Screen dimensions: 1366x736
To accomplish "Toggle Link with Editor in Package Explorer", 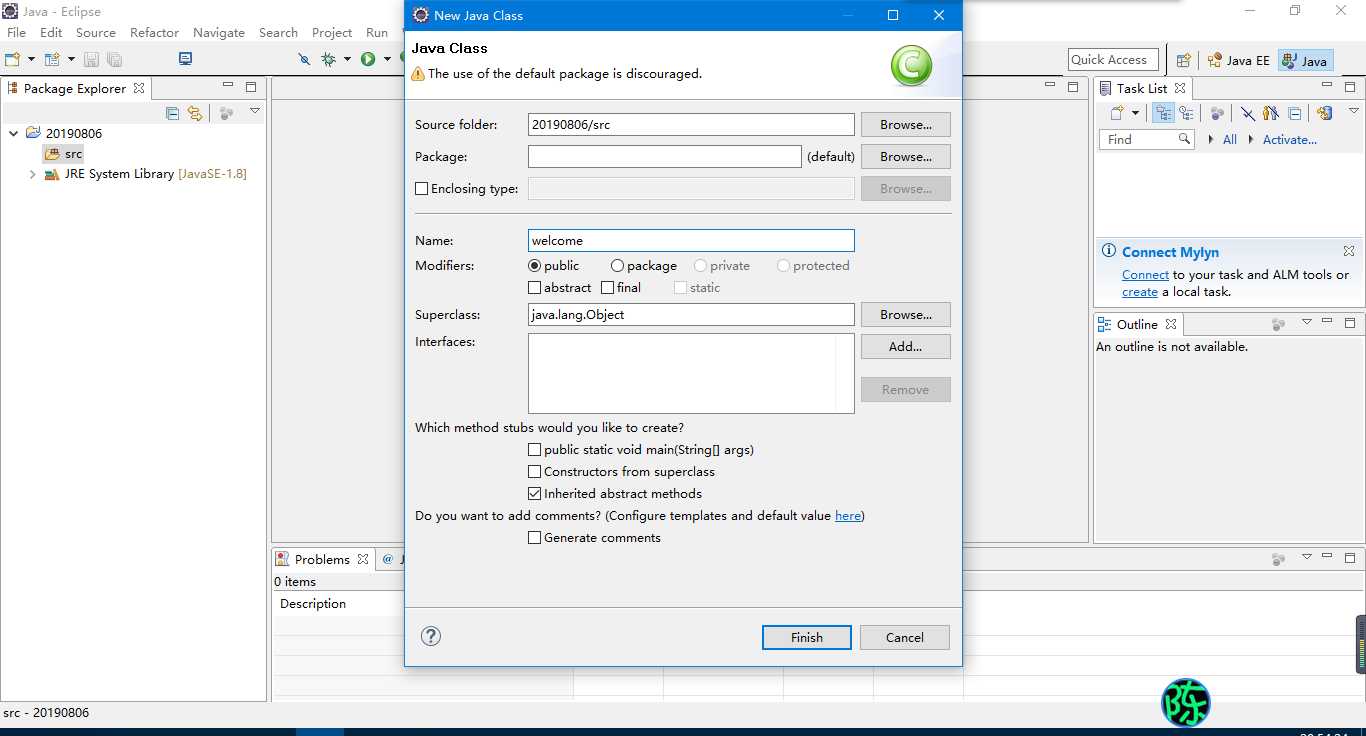I will click(x=195, y=113).
